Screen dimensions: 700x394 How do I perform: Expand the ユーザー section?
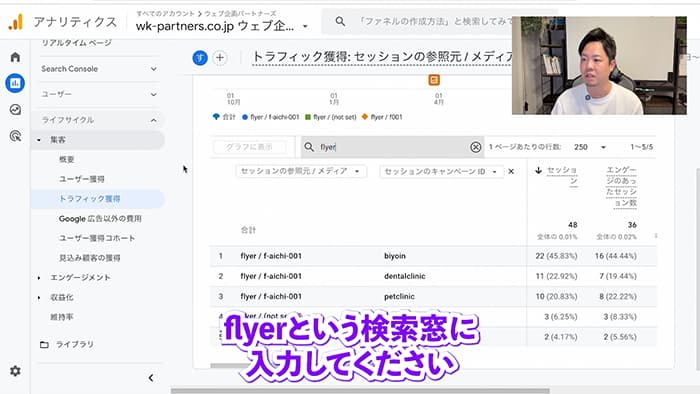(154, 95)
